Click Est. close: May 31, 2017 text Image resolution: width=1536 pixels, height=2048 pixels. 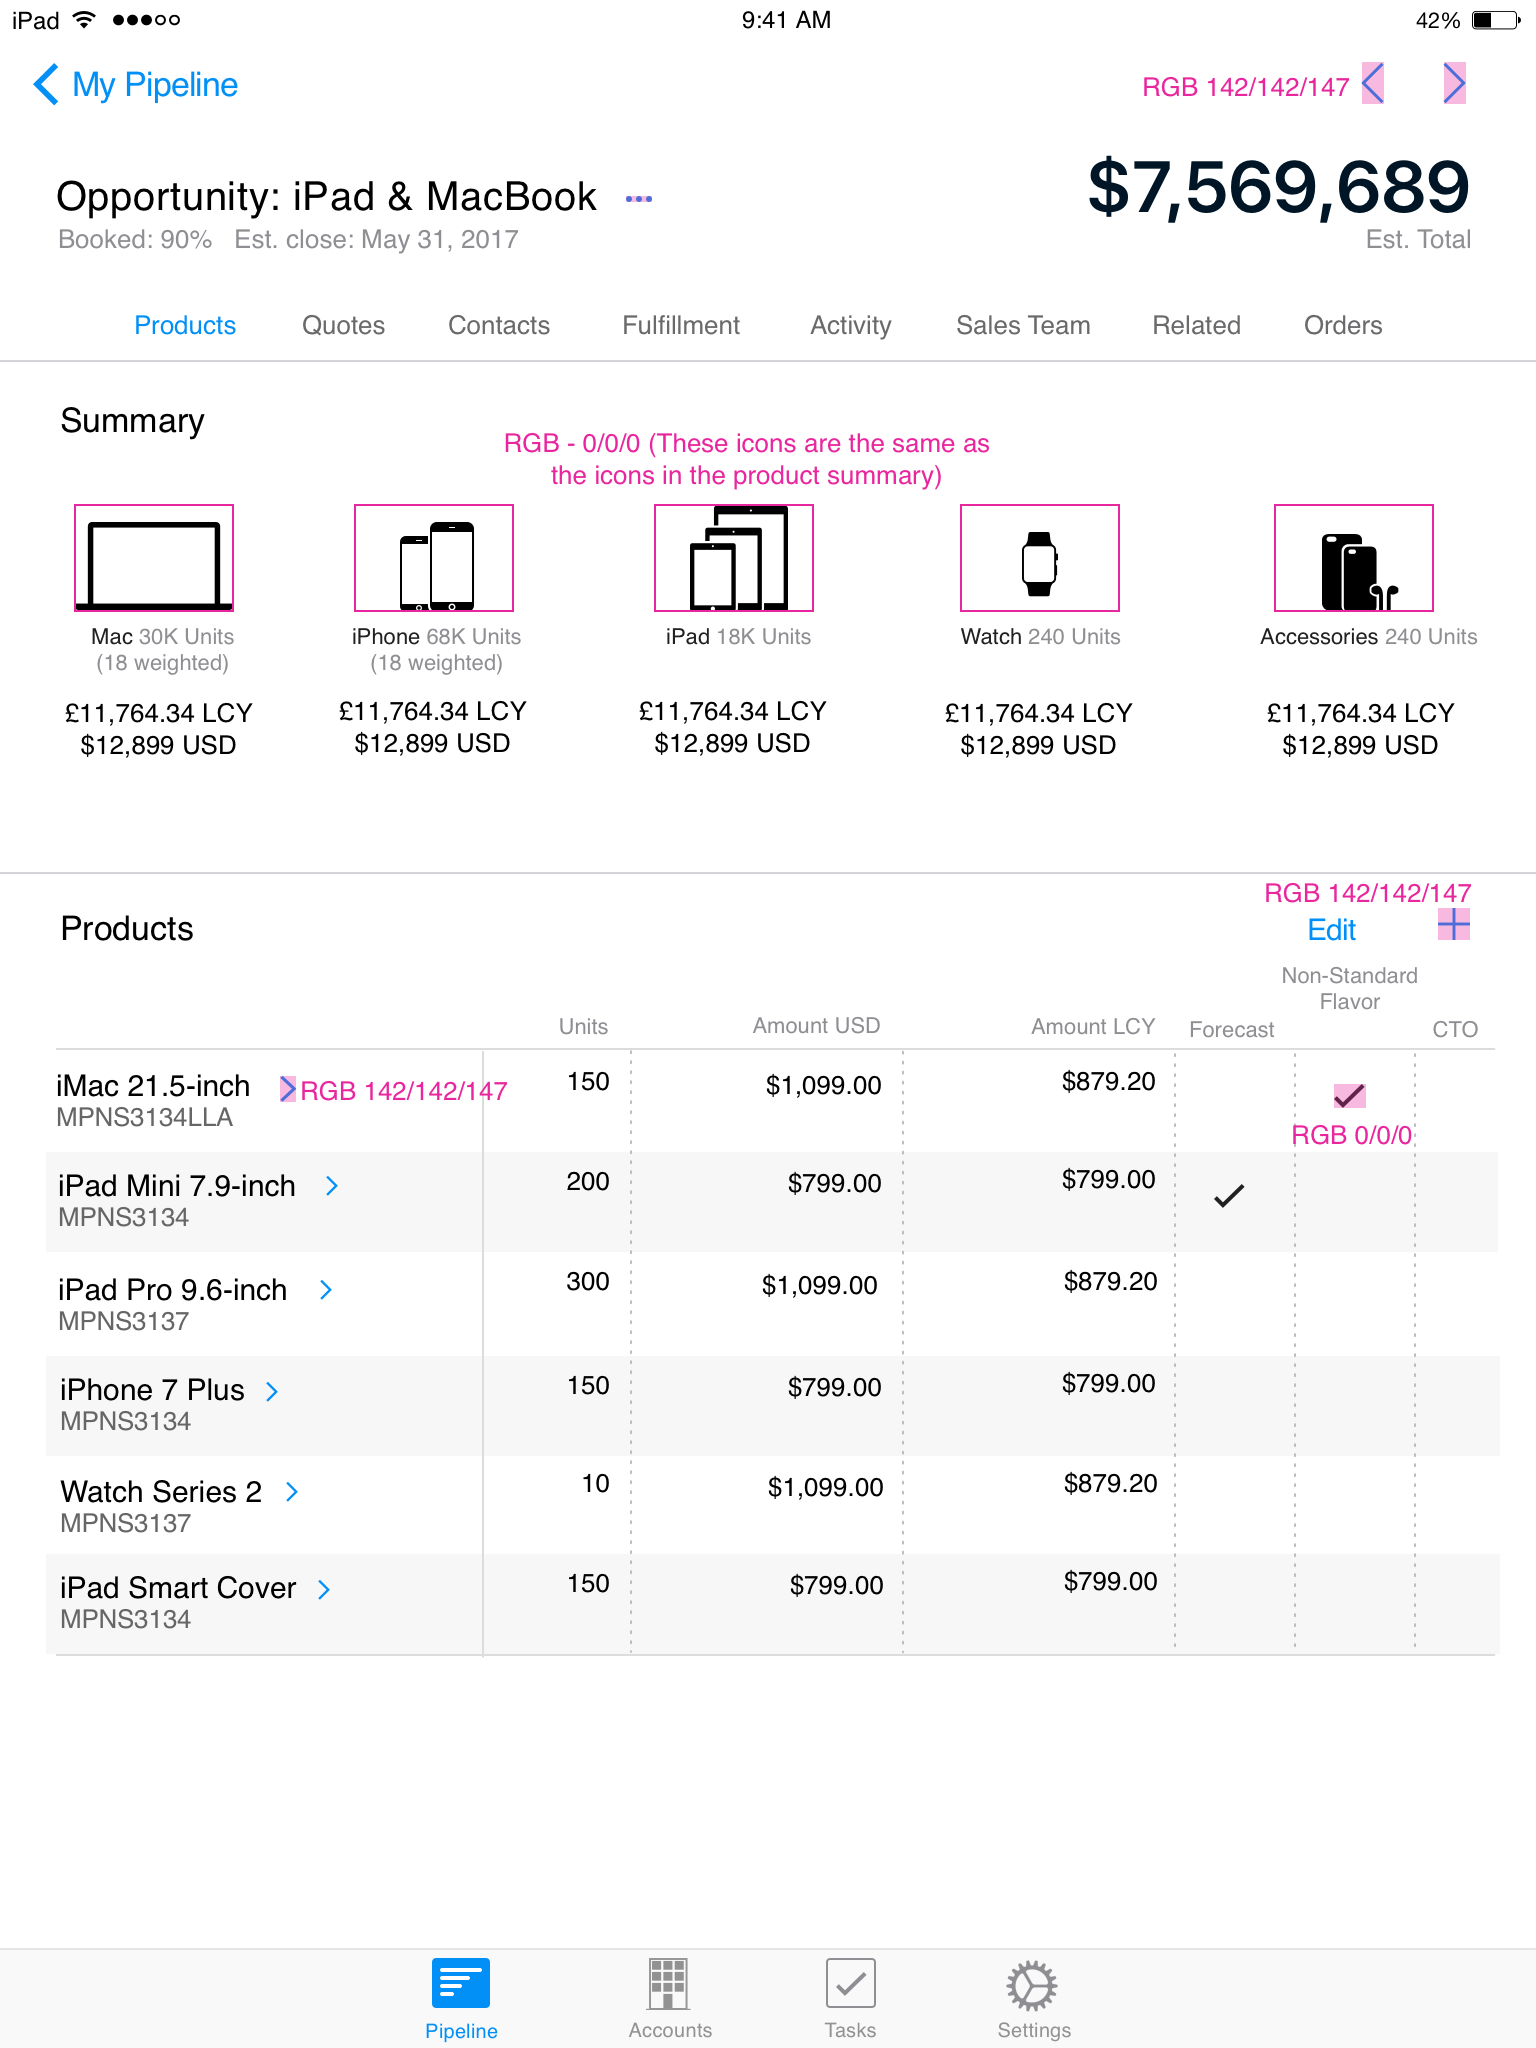[376, 240]
